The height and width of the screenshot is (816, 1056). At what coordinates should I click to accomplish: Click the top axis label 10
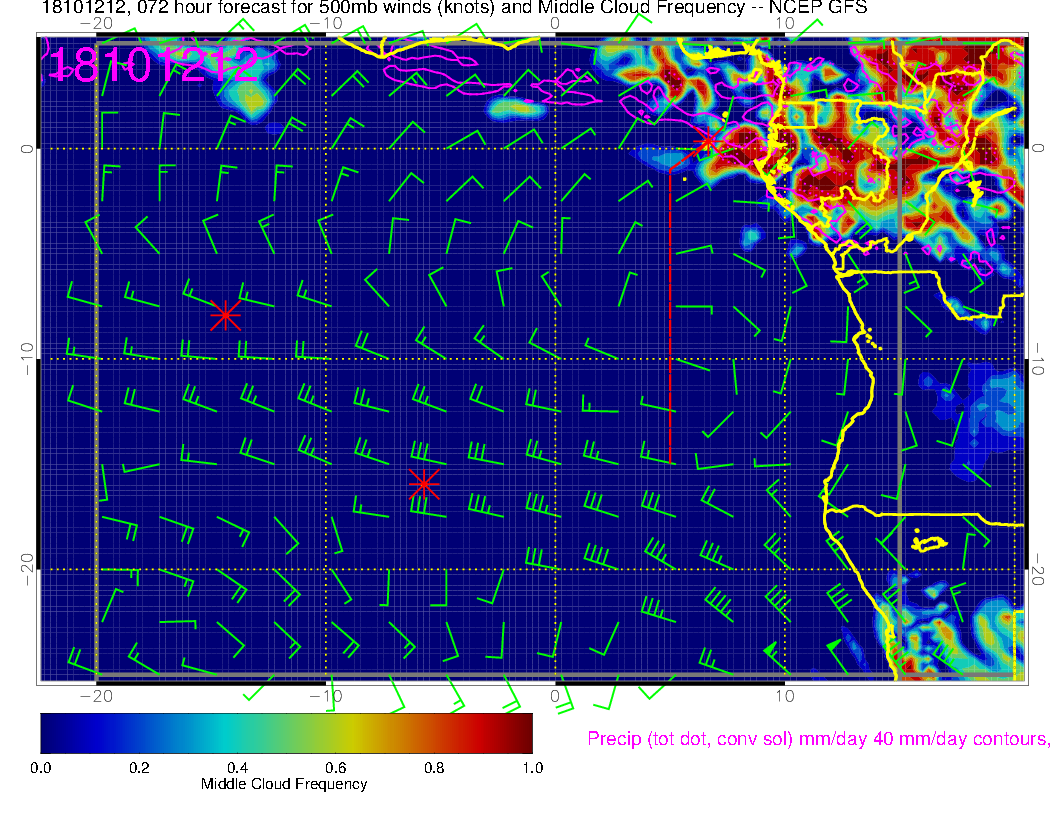(785, 24)
